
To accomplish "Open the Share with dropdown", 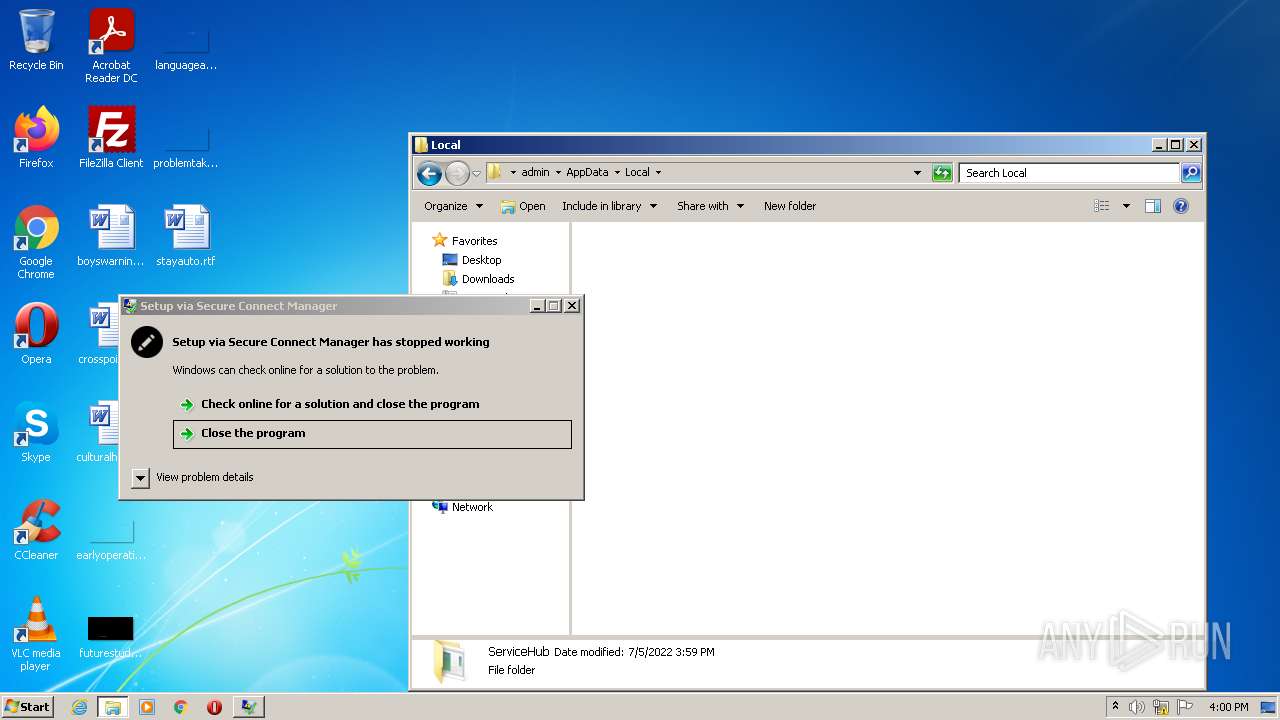I will [710, 206].
